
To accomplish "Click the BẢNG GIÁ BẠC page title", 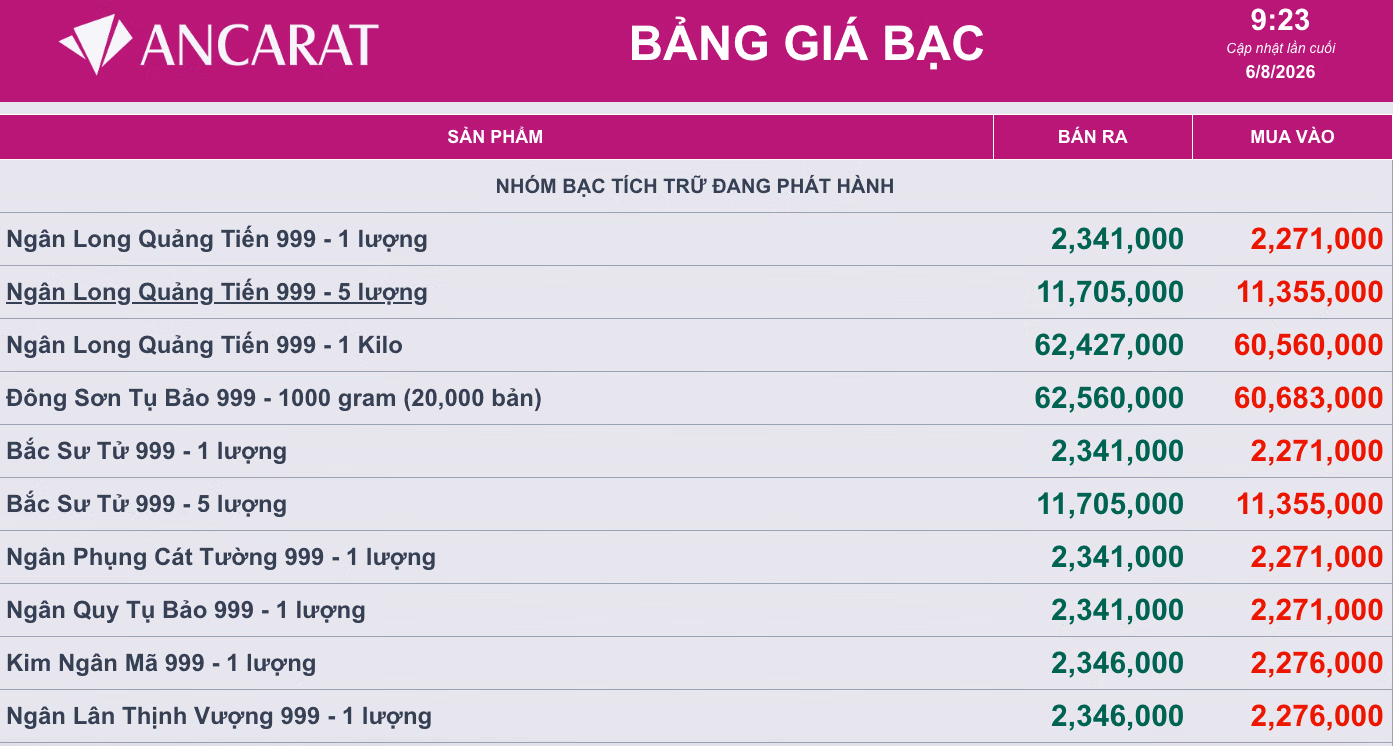I will pos(807,43).
